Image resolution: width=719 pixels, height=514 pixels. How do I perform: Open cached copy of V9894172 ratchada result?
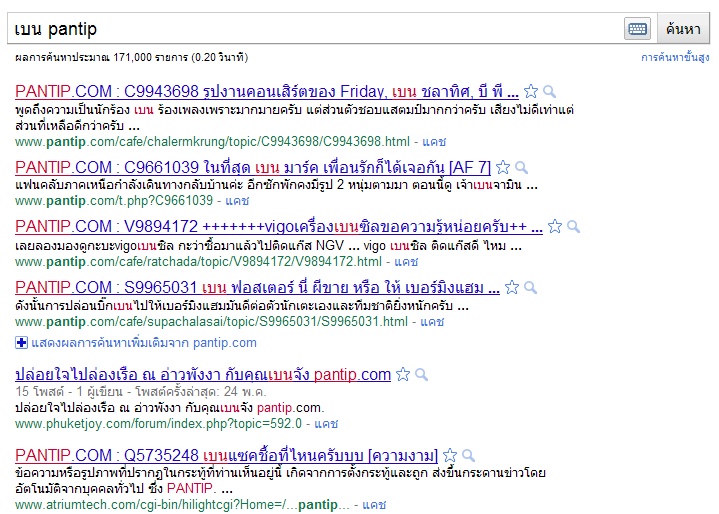pos(406,261)
